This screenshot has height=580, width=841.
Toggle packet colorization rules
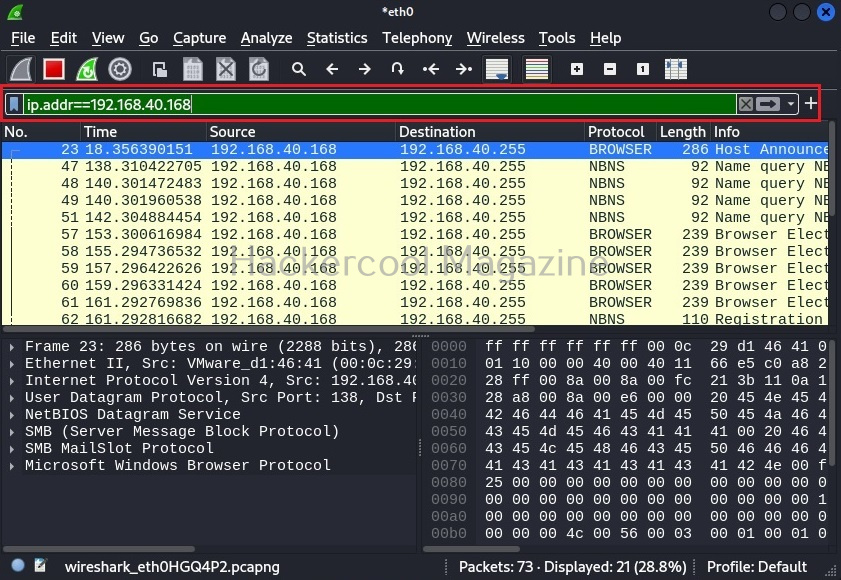point(537,69)
